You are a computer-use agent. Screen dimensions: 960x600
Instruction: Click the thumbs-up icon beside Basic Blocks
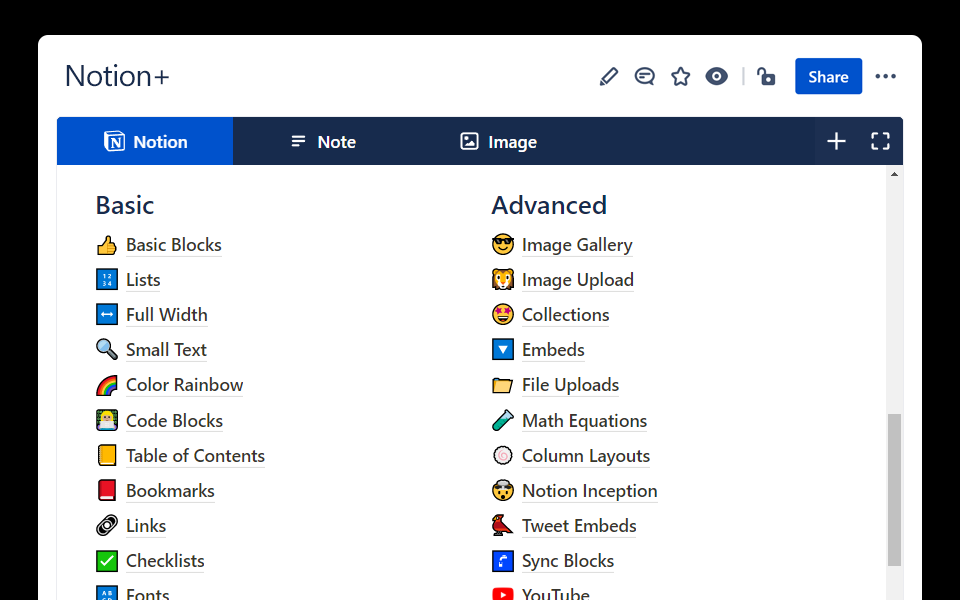pos(107,245)
